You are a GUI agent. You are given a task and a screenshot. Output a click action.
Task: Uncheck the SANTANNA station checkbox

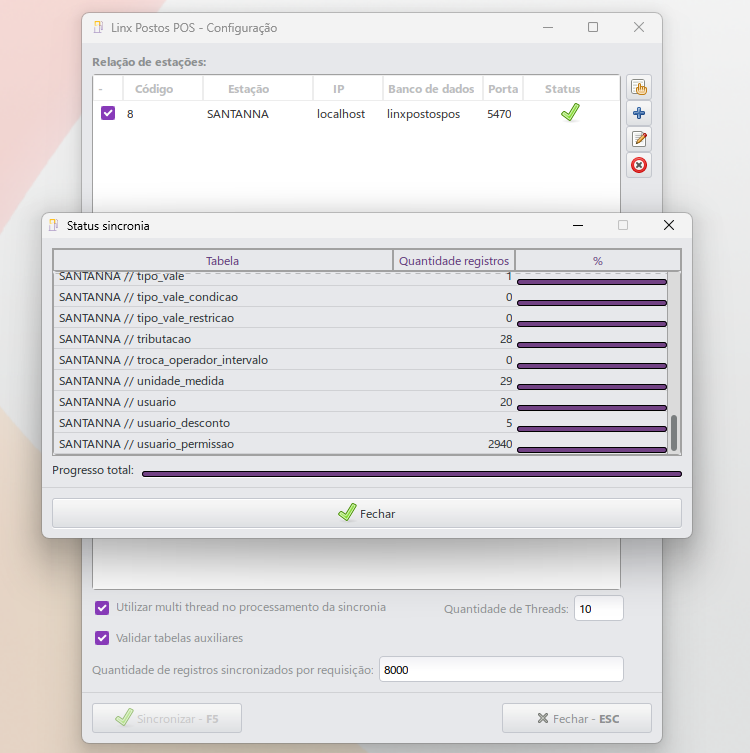coord(108,113)
